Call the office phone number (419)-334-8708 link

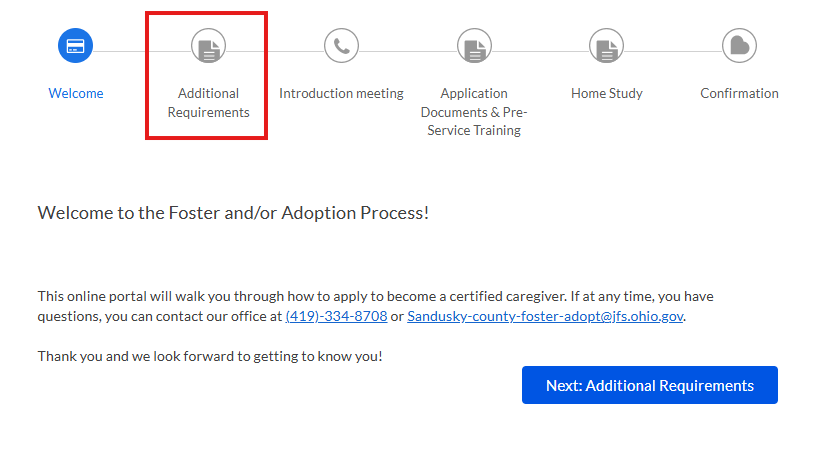click(336, 317)
